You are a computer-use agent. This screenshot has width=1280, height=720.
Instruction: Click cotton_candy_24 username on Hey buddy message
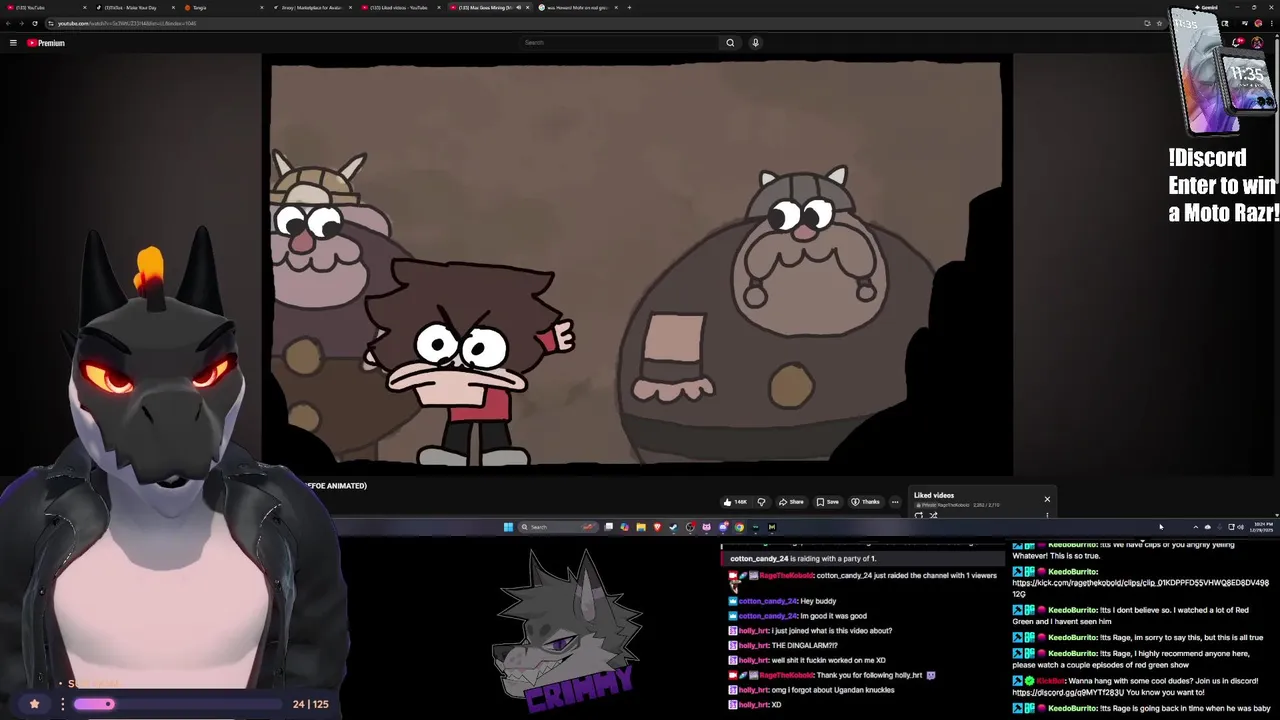click(767, 601)
